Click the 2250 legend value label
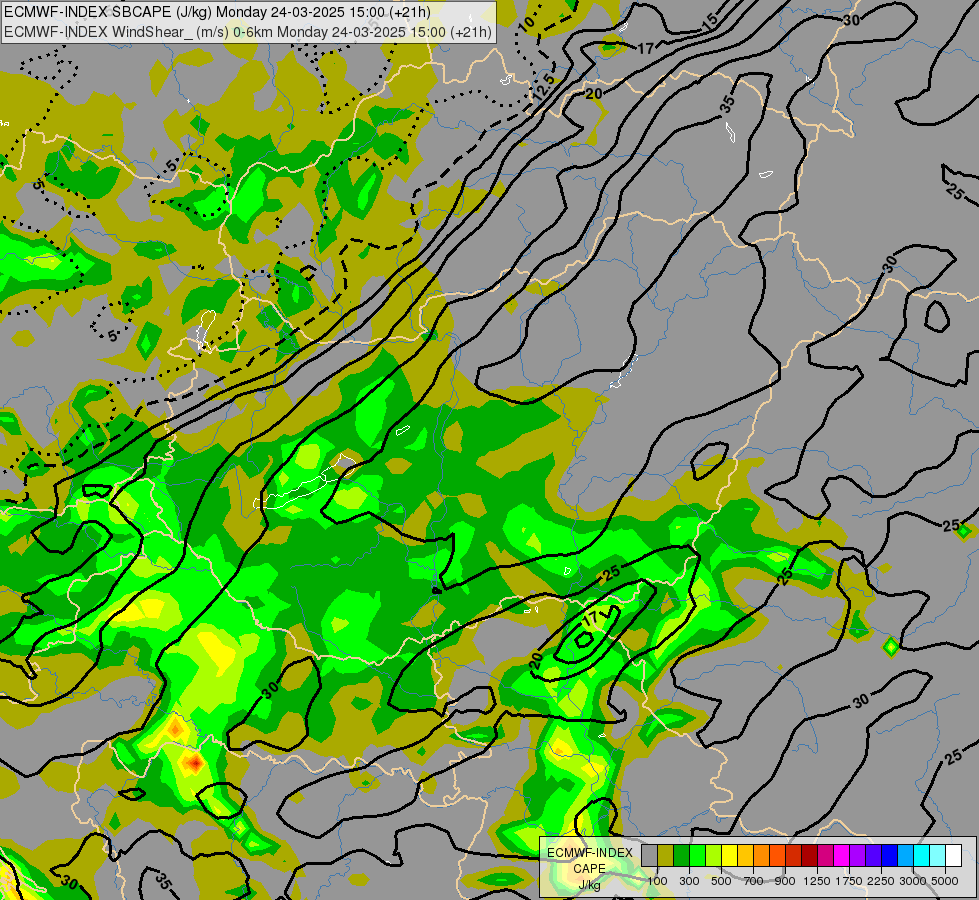Image resolution: width=979 pixels, height=900 pixels. coord(881,881)
